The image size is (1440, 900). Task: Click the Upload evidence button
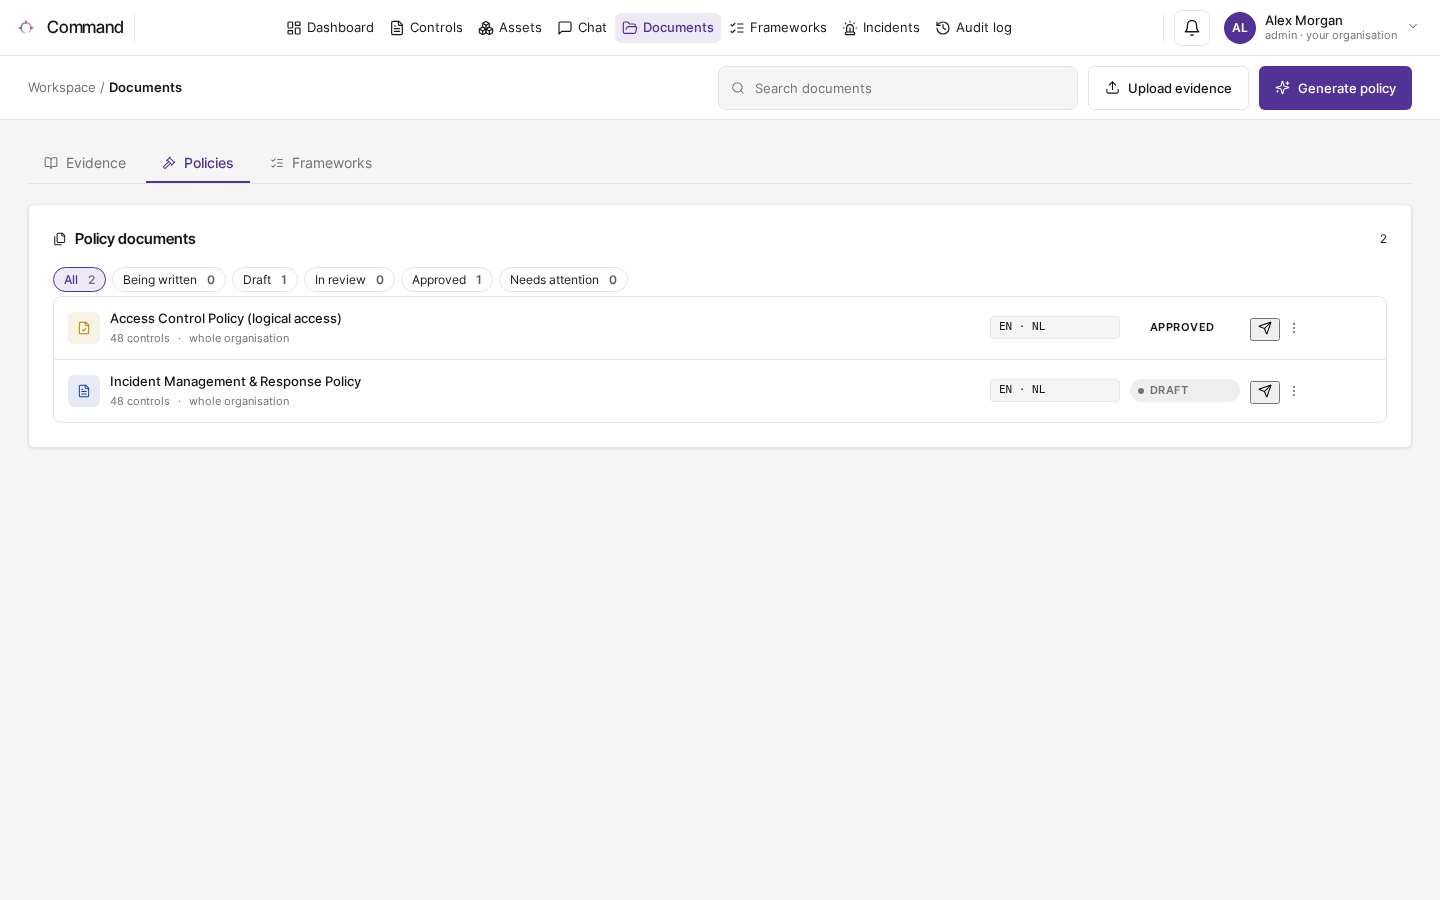point(1168,88)
